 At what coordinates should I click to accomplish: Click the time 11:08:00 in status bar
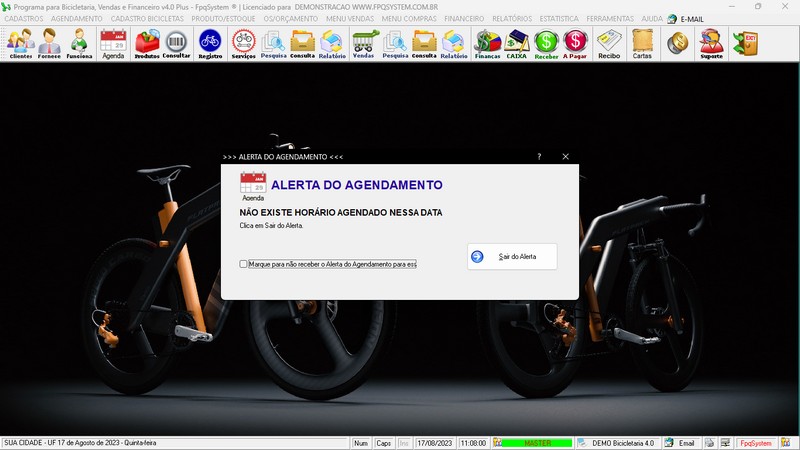pyautogui.click(x=473, y=443)
